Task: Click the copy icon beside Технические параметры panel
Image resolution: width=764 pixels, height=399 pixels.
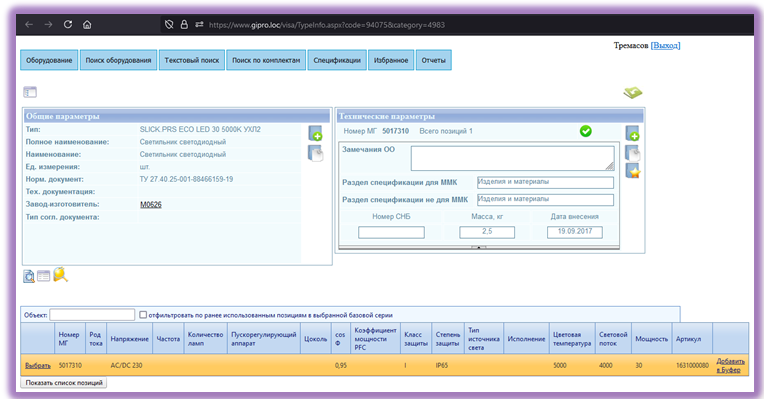Action: (632, 153)
